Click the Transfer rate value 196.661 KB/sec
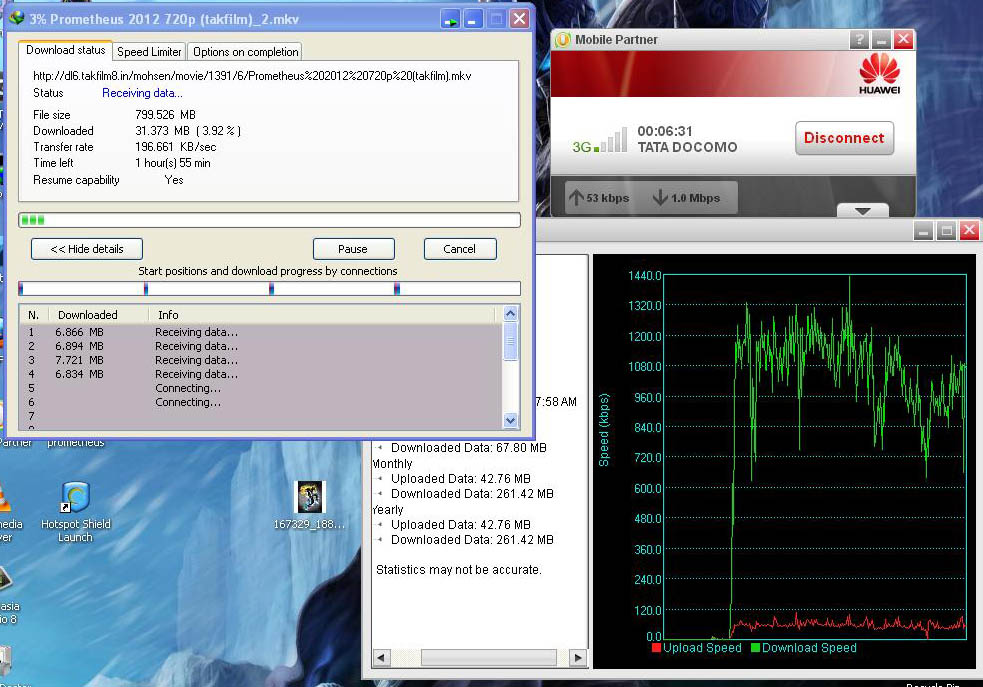 click(176, 147)
